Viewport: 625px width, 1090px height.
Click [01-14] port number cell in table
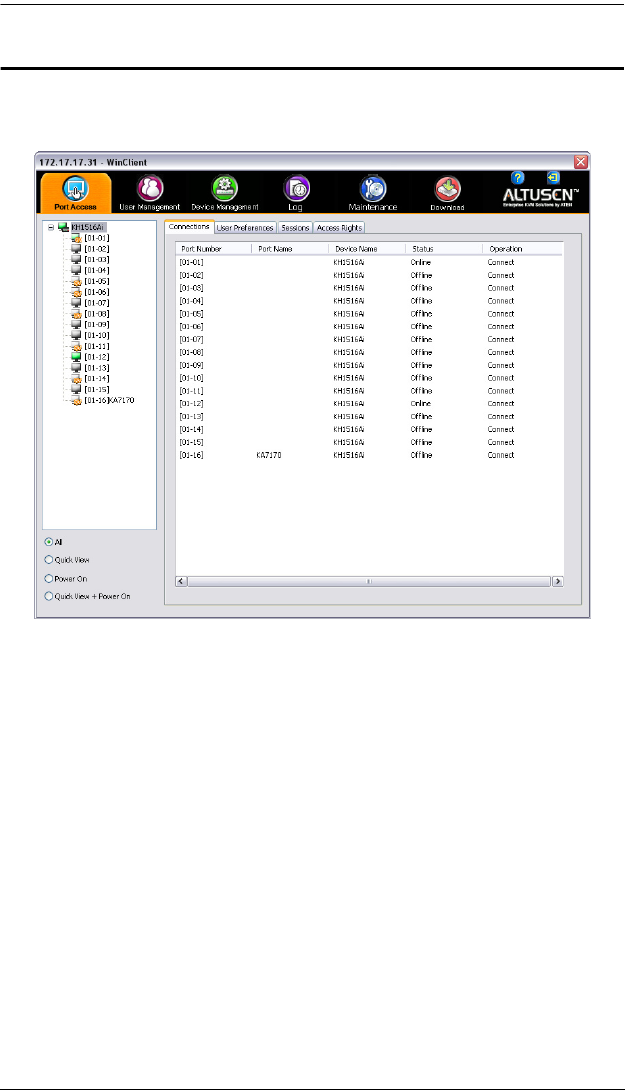click(x=191, y=430)
